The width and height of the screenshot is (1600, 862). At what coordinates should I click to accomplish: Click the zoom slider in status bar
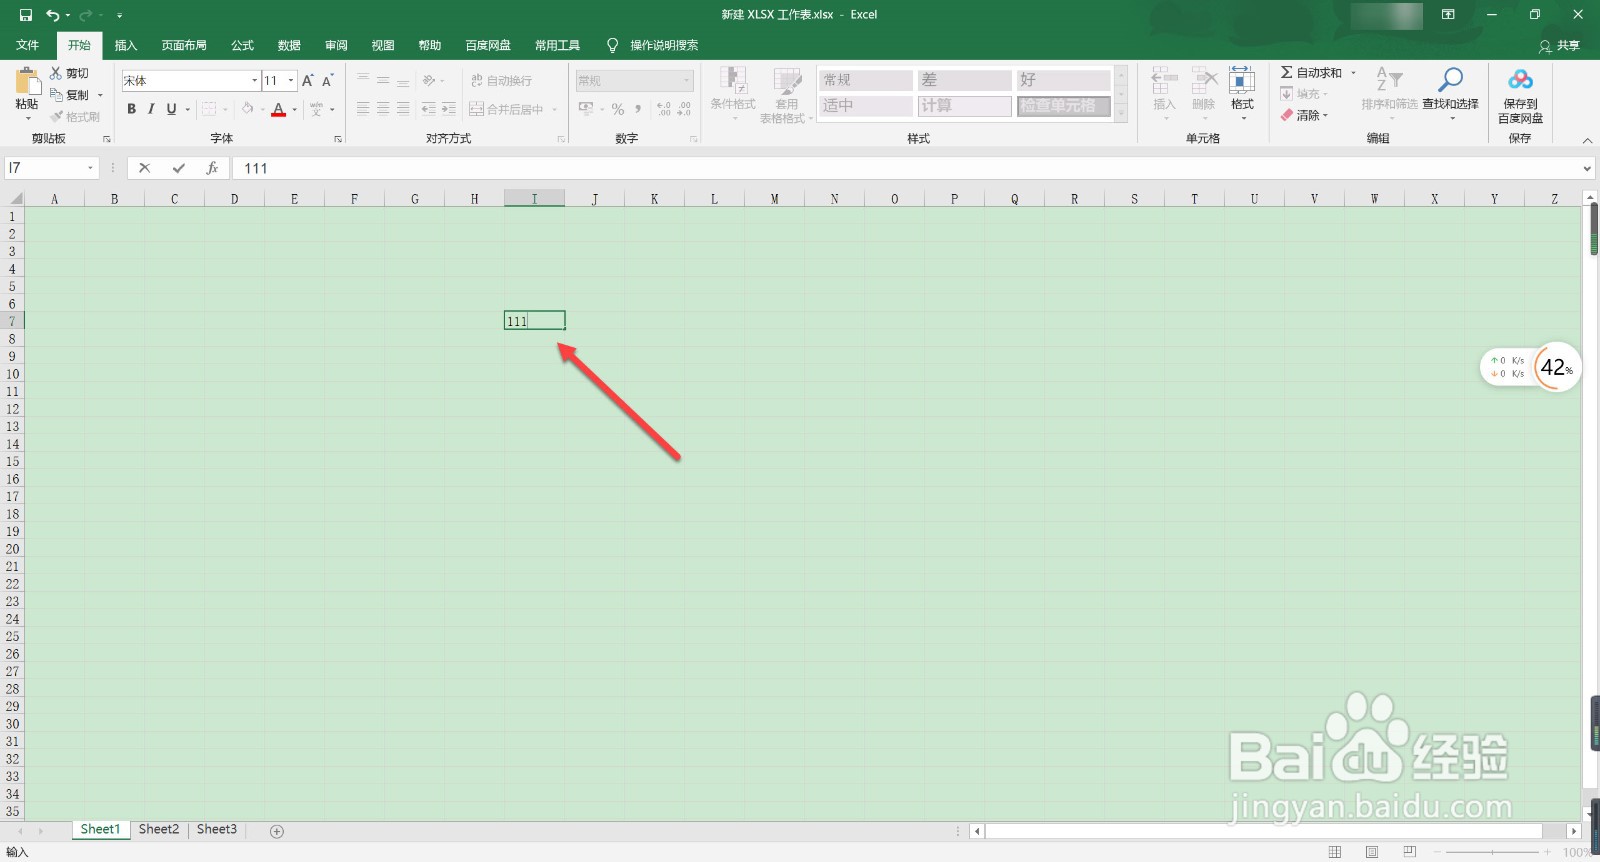1493,852
